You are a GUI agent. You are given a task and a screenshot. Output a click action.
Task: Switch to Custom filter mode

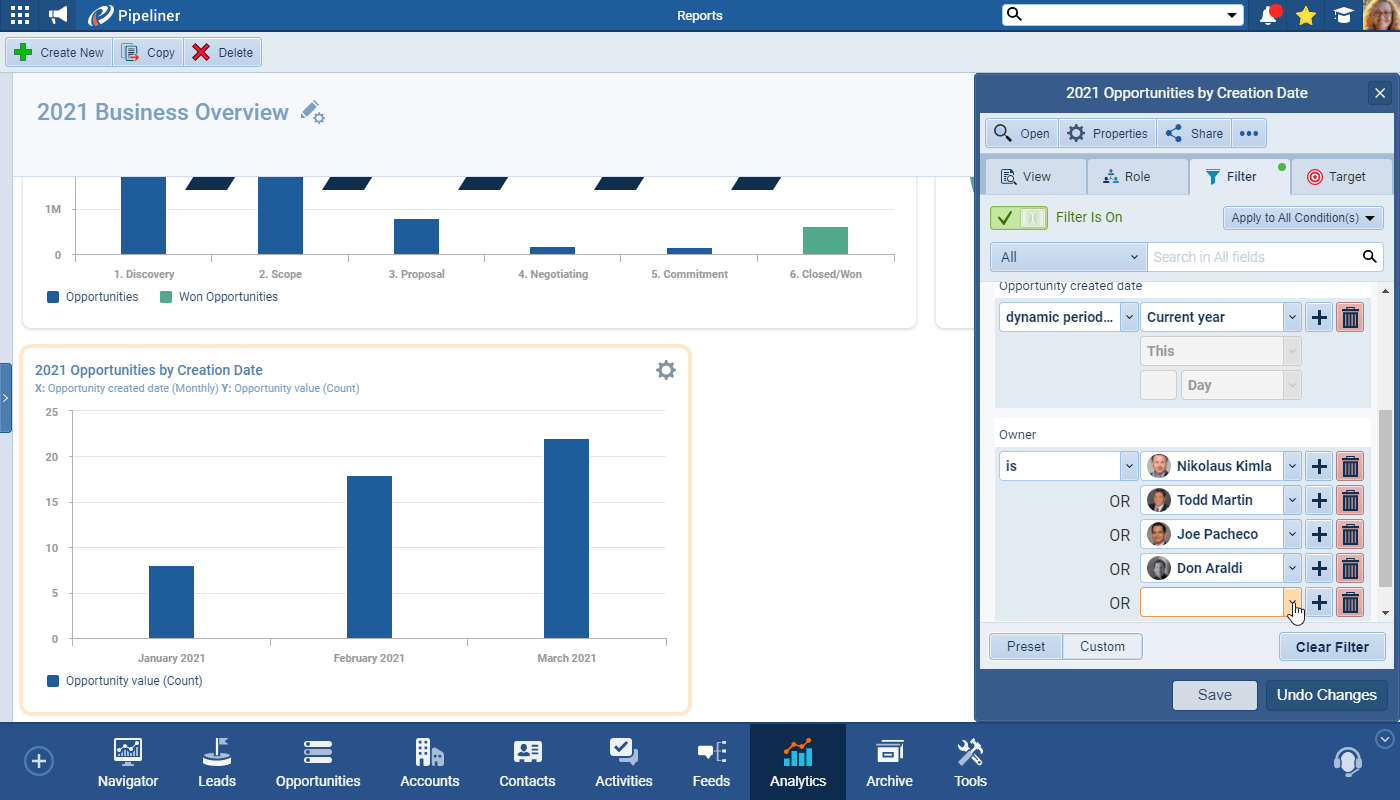coord(1102,646)
